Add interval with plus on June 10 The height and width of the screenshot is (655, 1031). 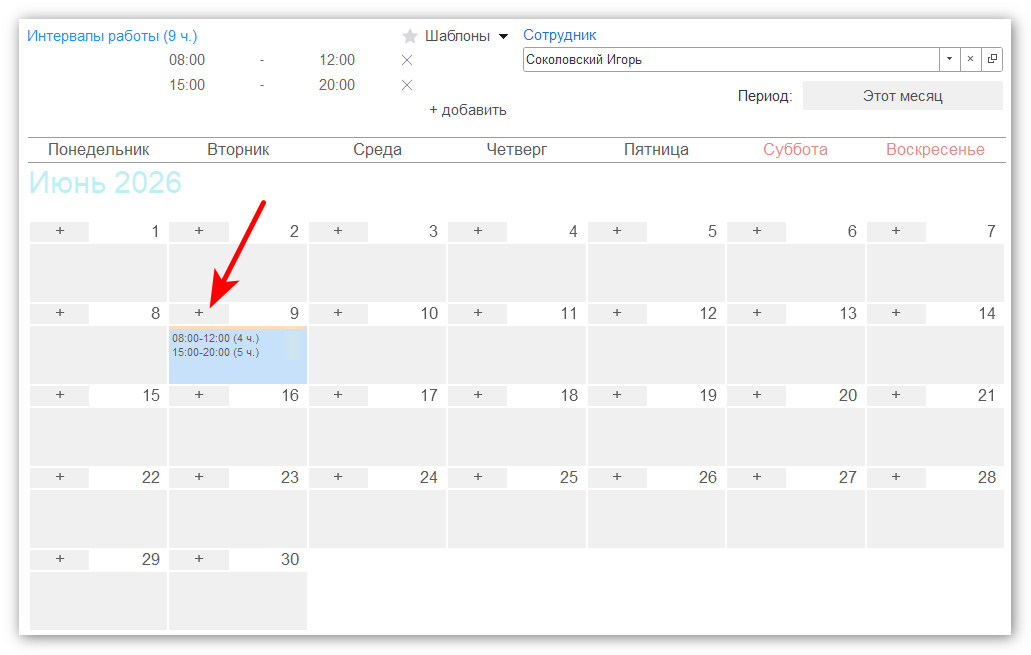[338, 313]
